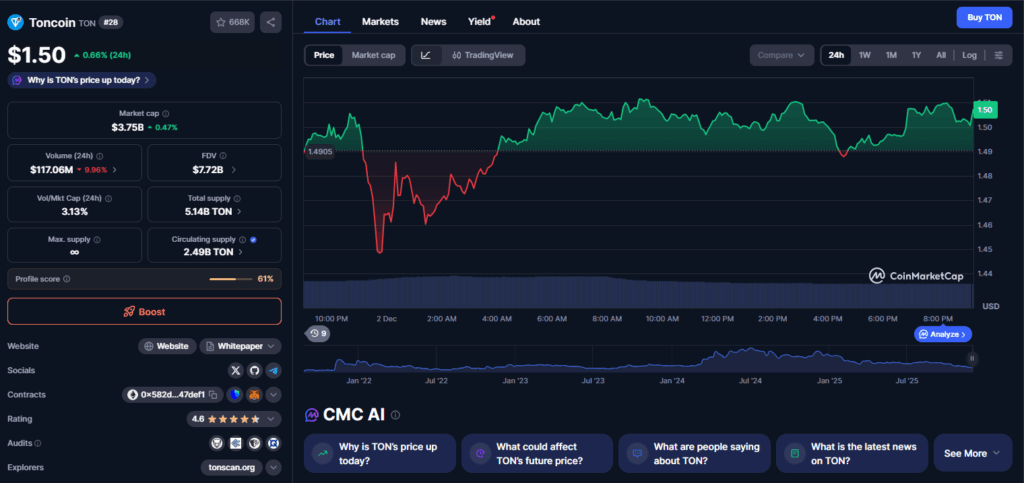Click the Telegram social icon
This screenshot has width=1024, height=483.
273,370
